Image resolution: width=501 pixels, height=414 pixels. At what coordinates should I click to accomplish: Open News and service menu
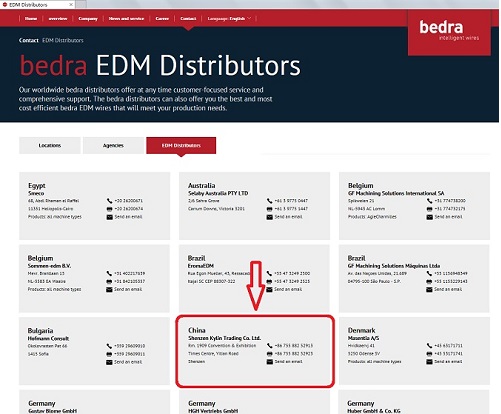tap(126, 18)
